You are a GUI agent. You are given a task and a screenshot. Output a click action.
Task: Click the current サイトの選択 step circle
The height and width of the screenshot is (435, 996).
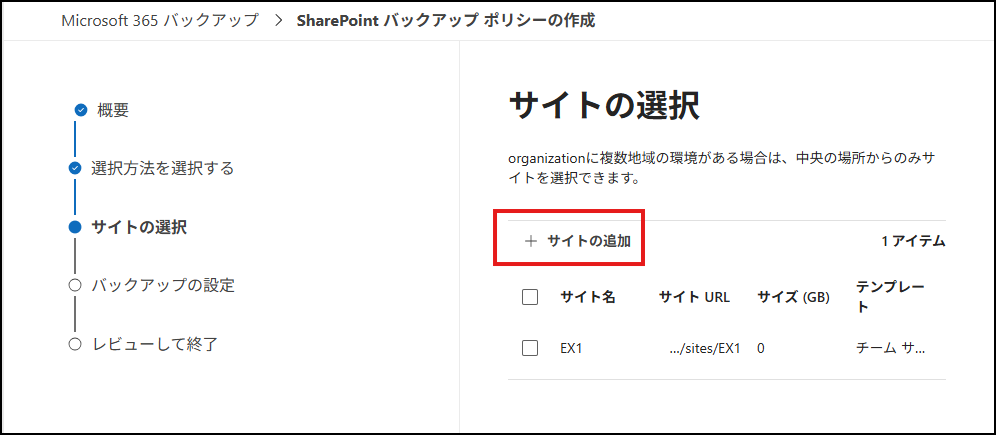(x=75, y=227)
